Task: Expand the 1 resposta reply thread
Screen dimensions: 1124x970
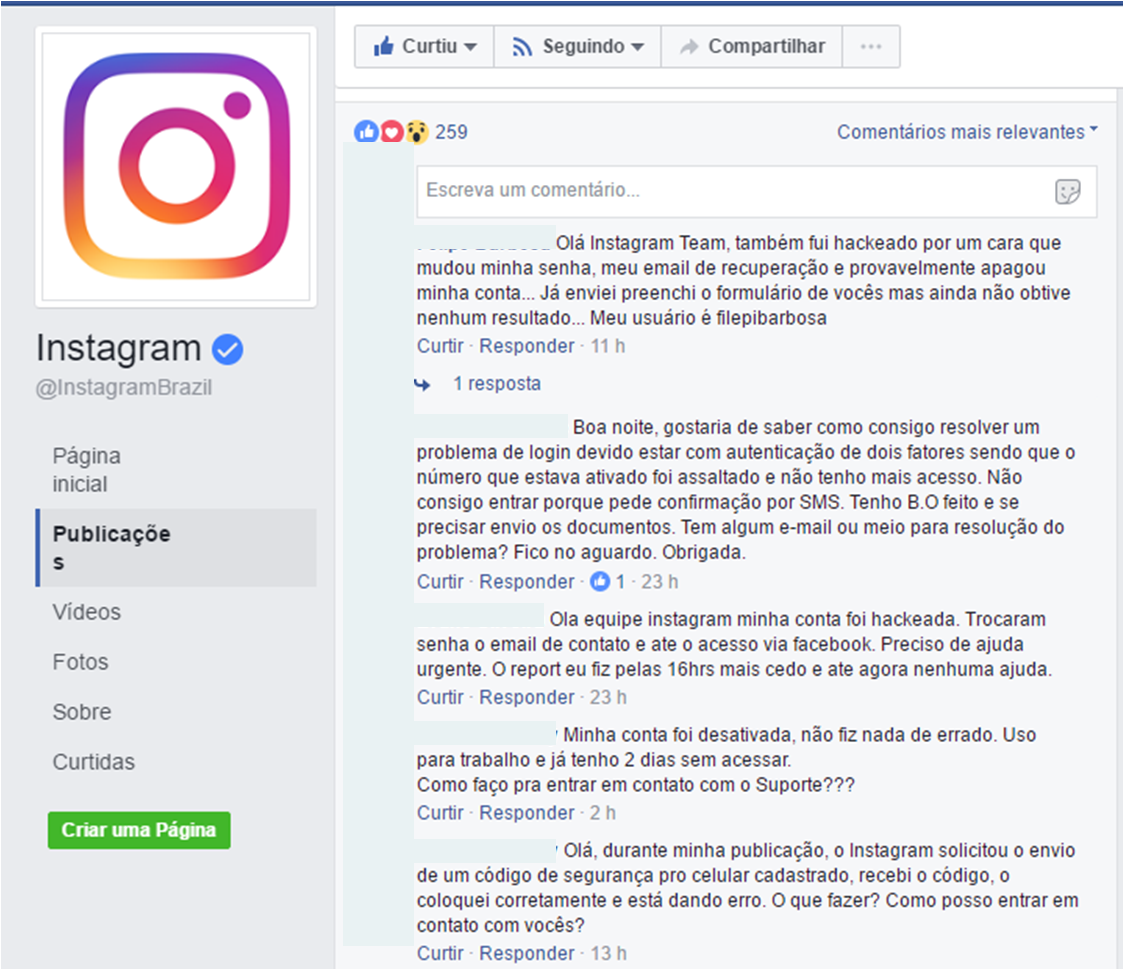Action: 497,384
